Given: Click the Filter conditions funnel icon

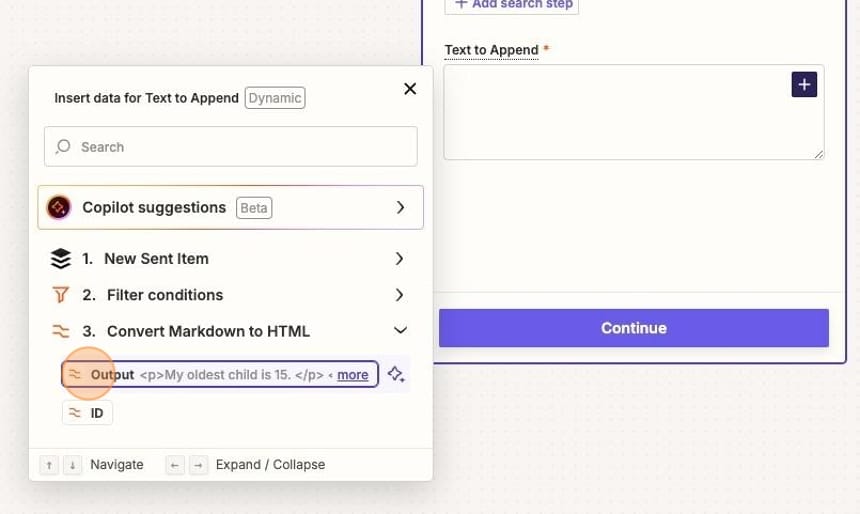Looking at the screenshot, I should click(61, 295).
